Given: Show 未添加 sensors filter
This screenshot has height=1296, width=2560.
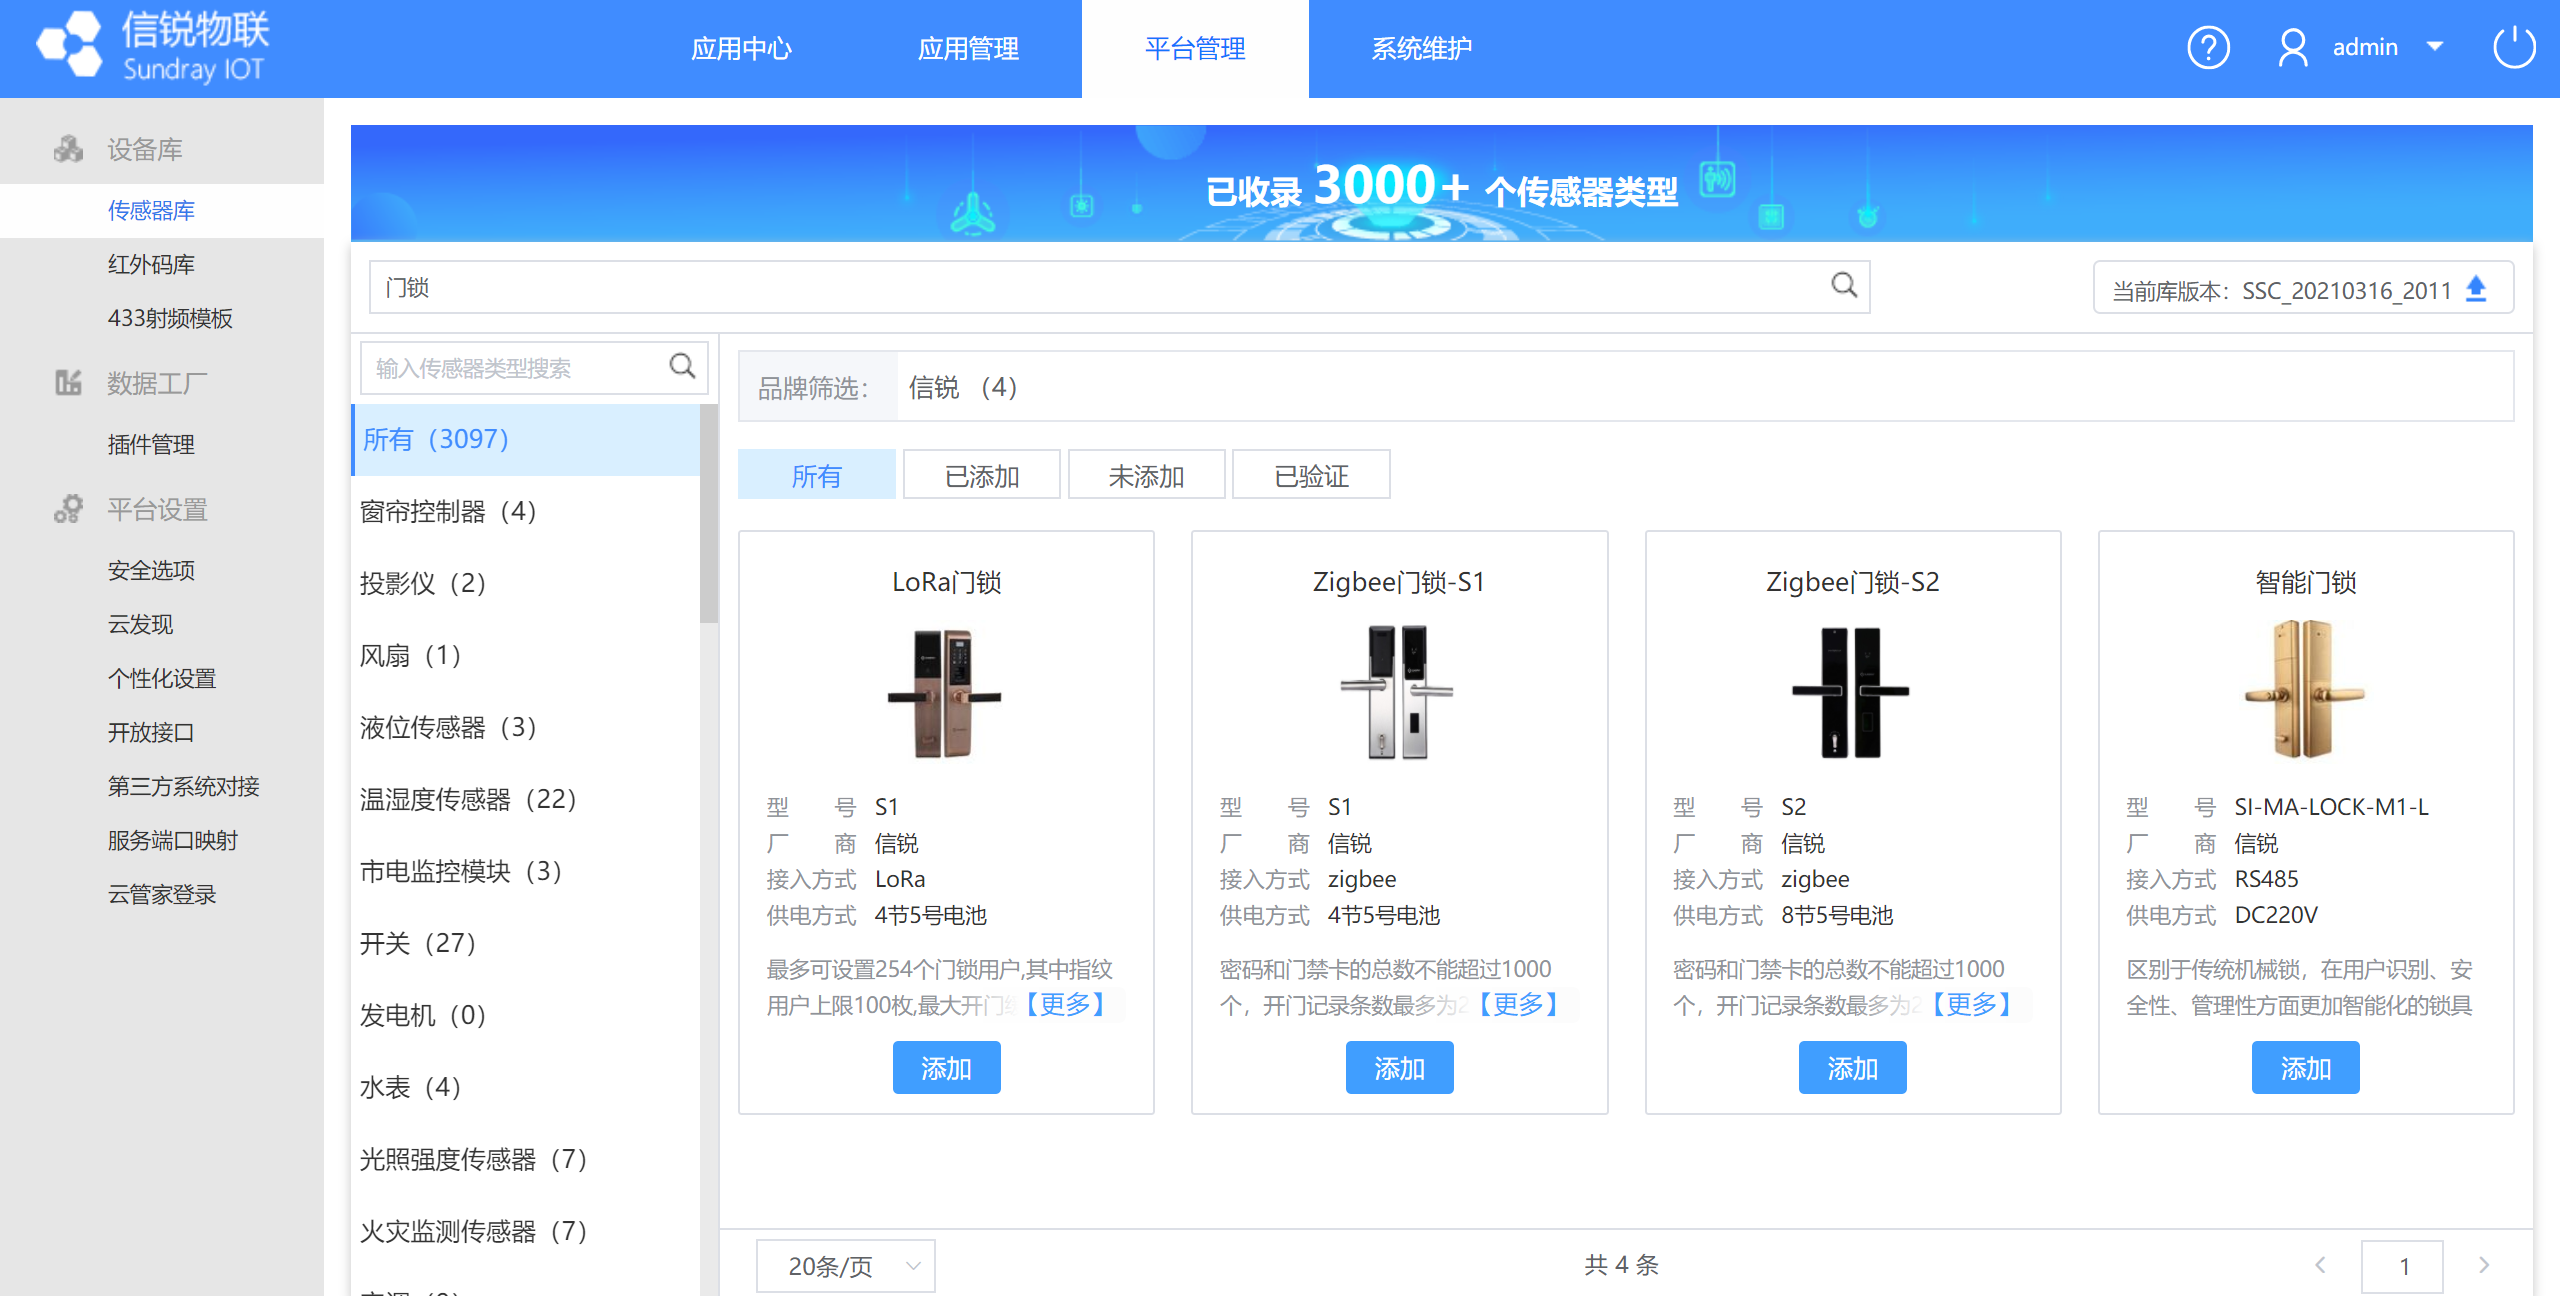Looking at the screenshot, I should (1146, 475).
